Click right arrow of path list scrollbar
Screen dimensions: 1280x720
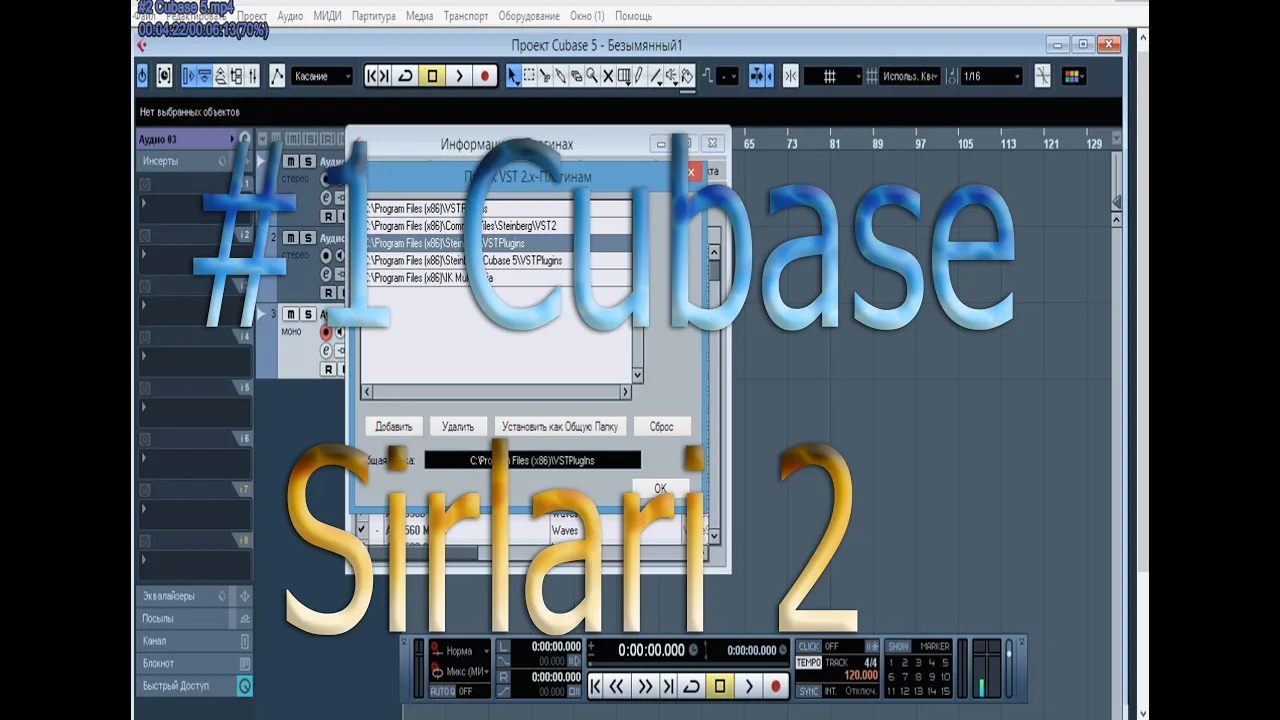coord(625,393)
